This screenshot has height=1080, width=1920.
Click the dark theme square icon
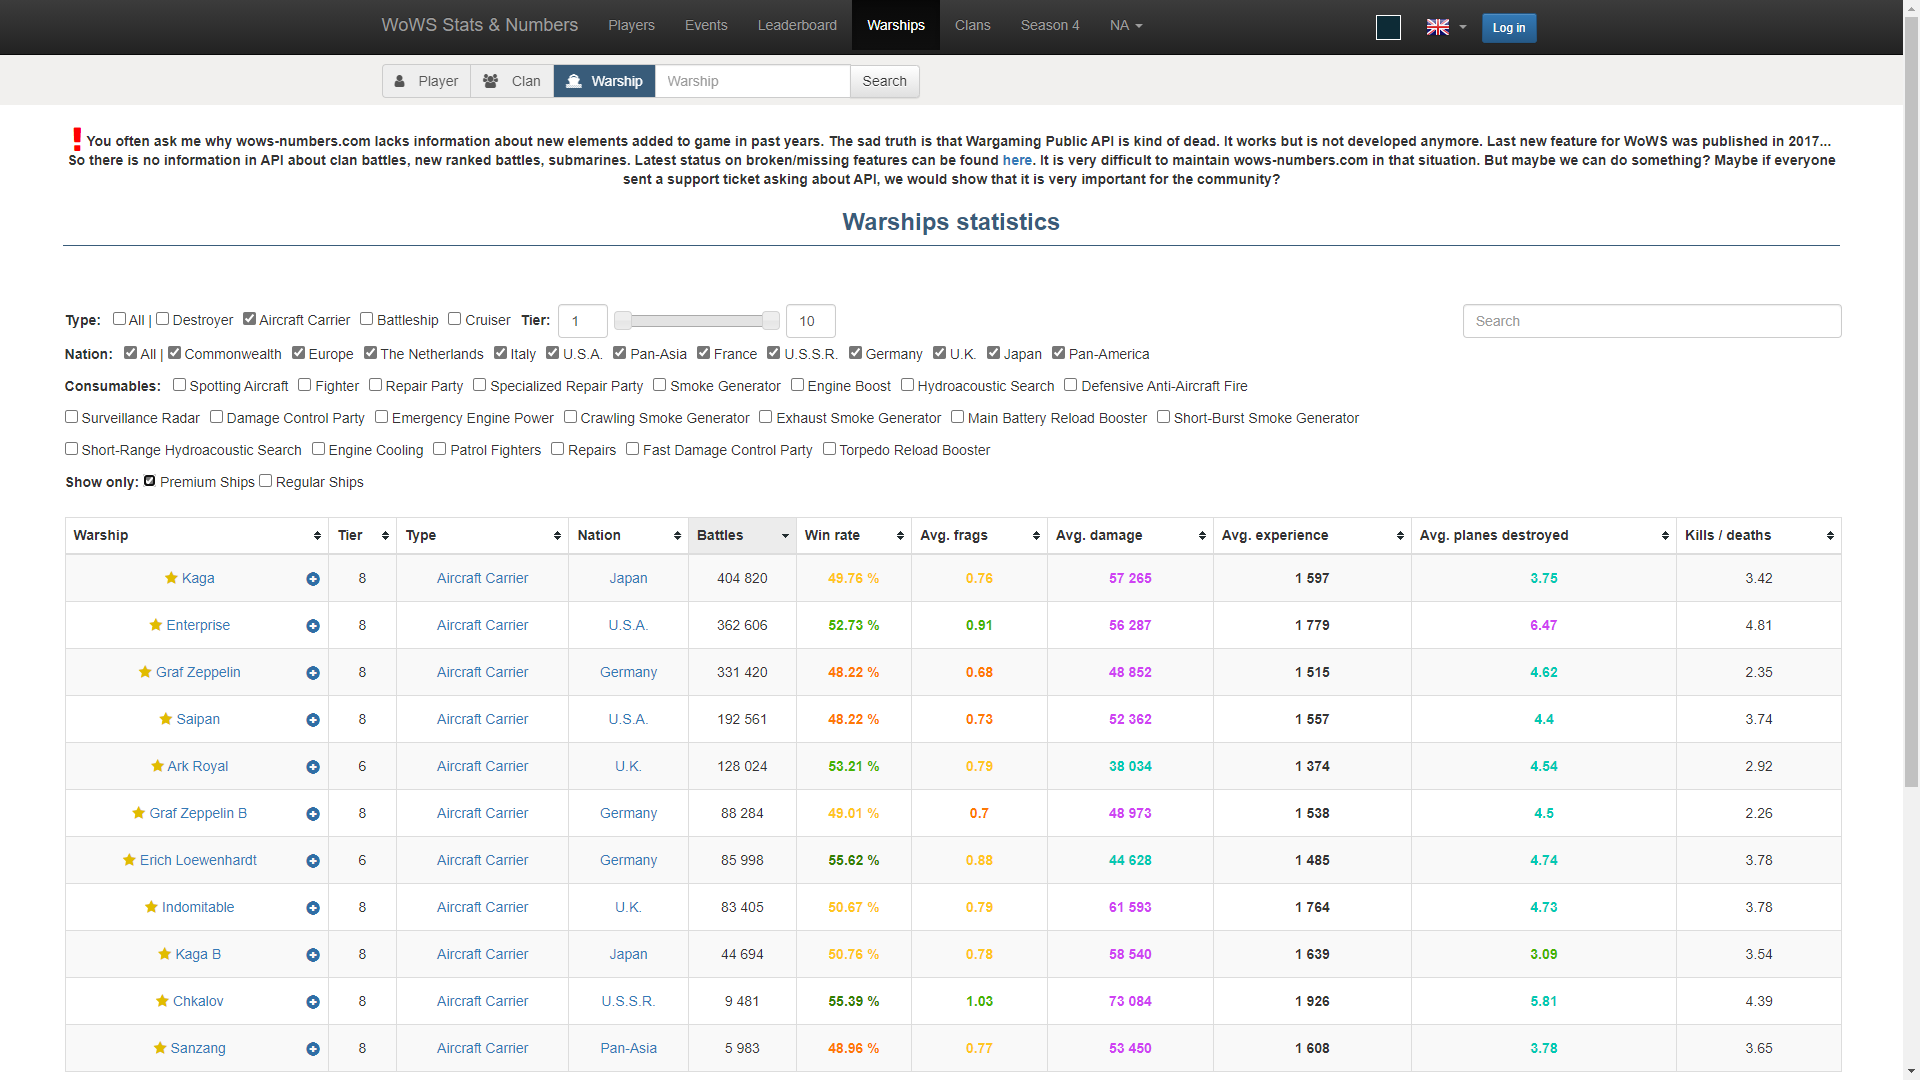[1388, 27]
